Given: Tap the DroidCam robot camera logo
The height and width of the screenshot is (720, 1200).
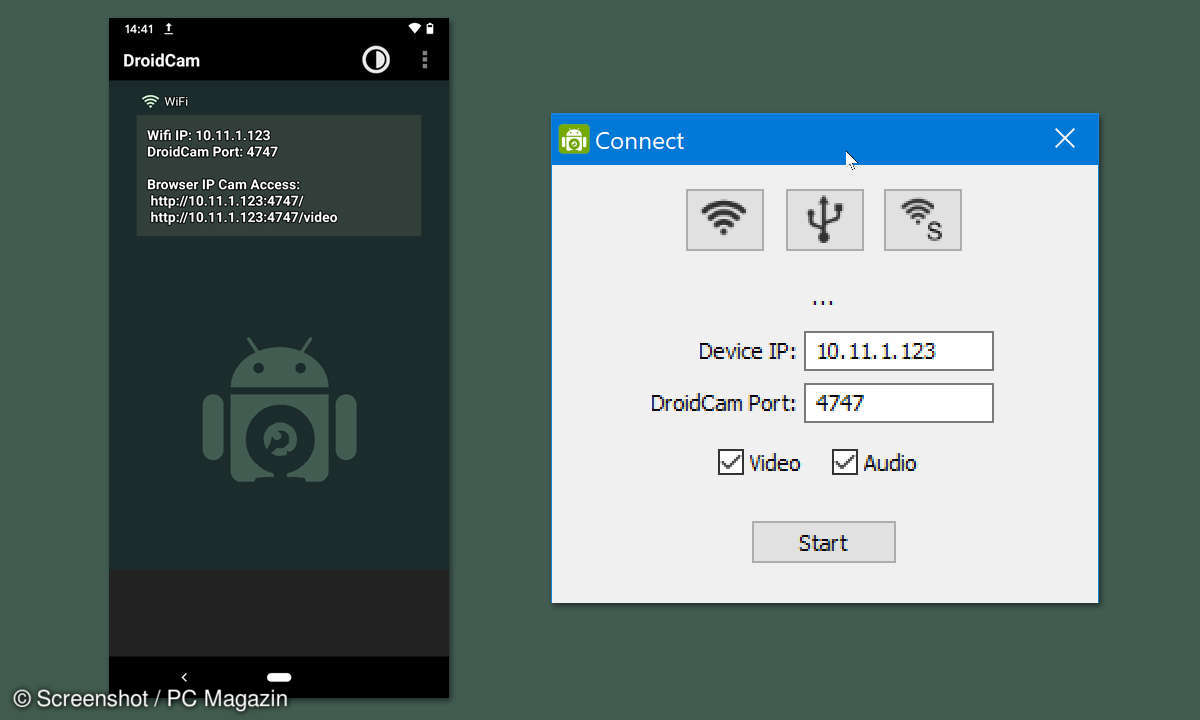Looking at the screenshot, I should coord(280,410).
